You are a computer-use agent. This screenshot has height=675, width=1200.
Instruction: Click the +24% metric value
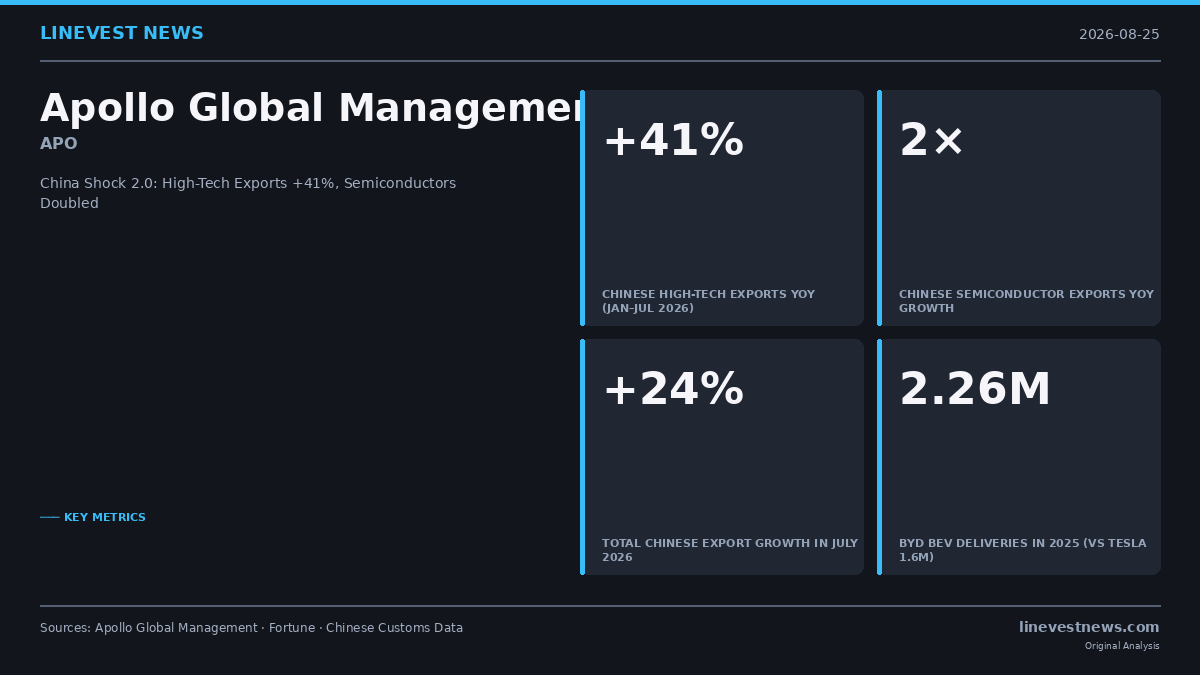(673, 390)
